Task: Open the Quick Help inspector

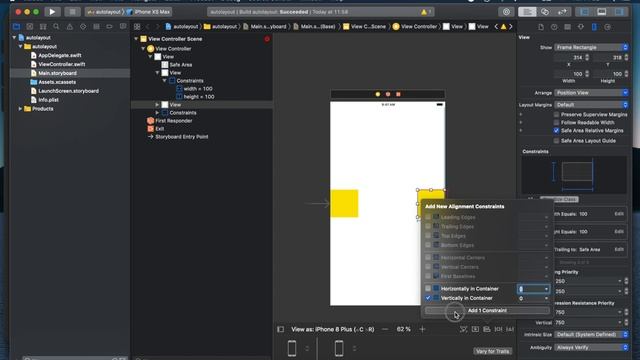Action: coord(554,27)
